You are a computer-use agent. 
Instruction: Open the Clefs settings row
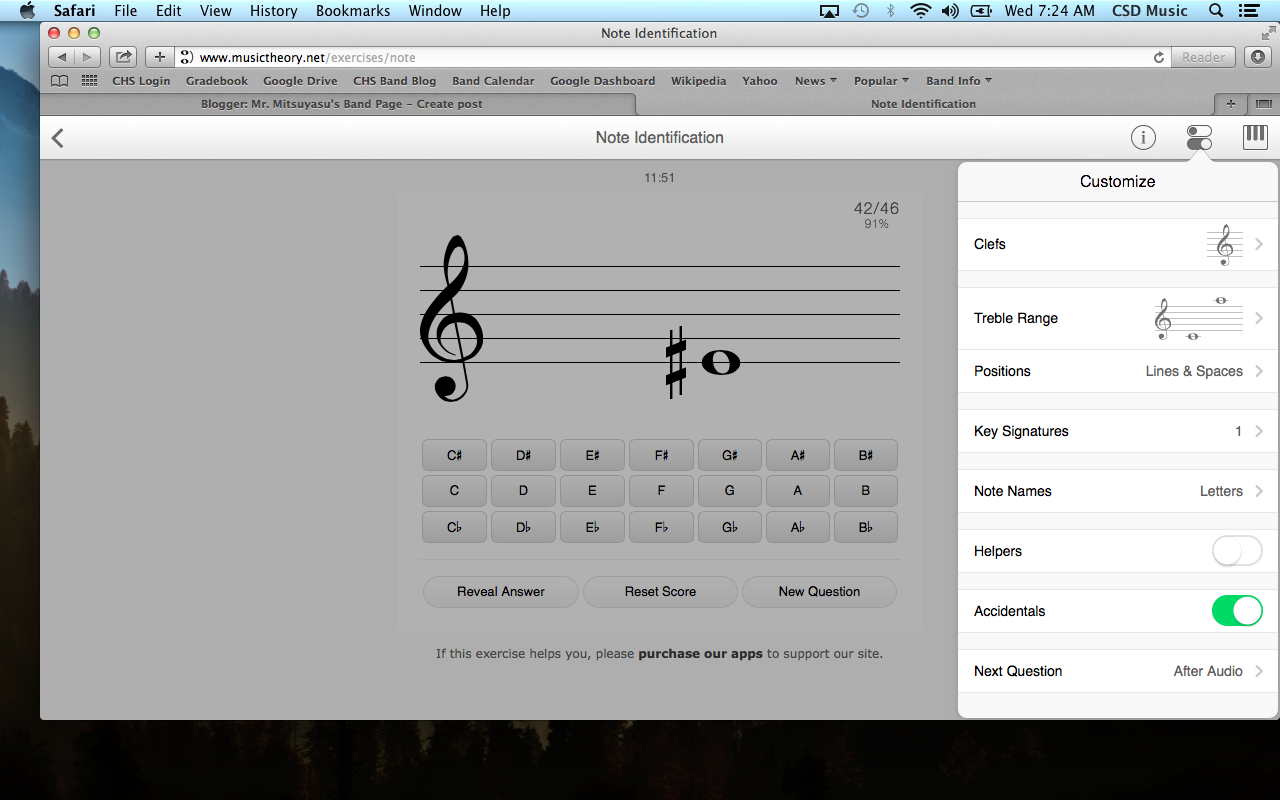(1117, 244)
